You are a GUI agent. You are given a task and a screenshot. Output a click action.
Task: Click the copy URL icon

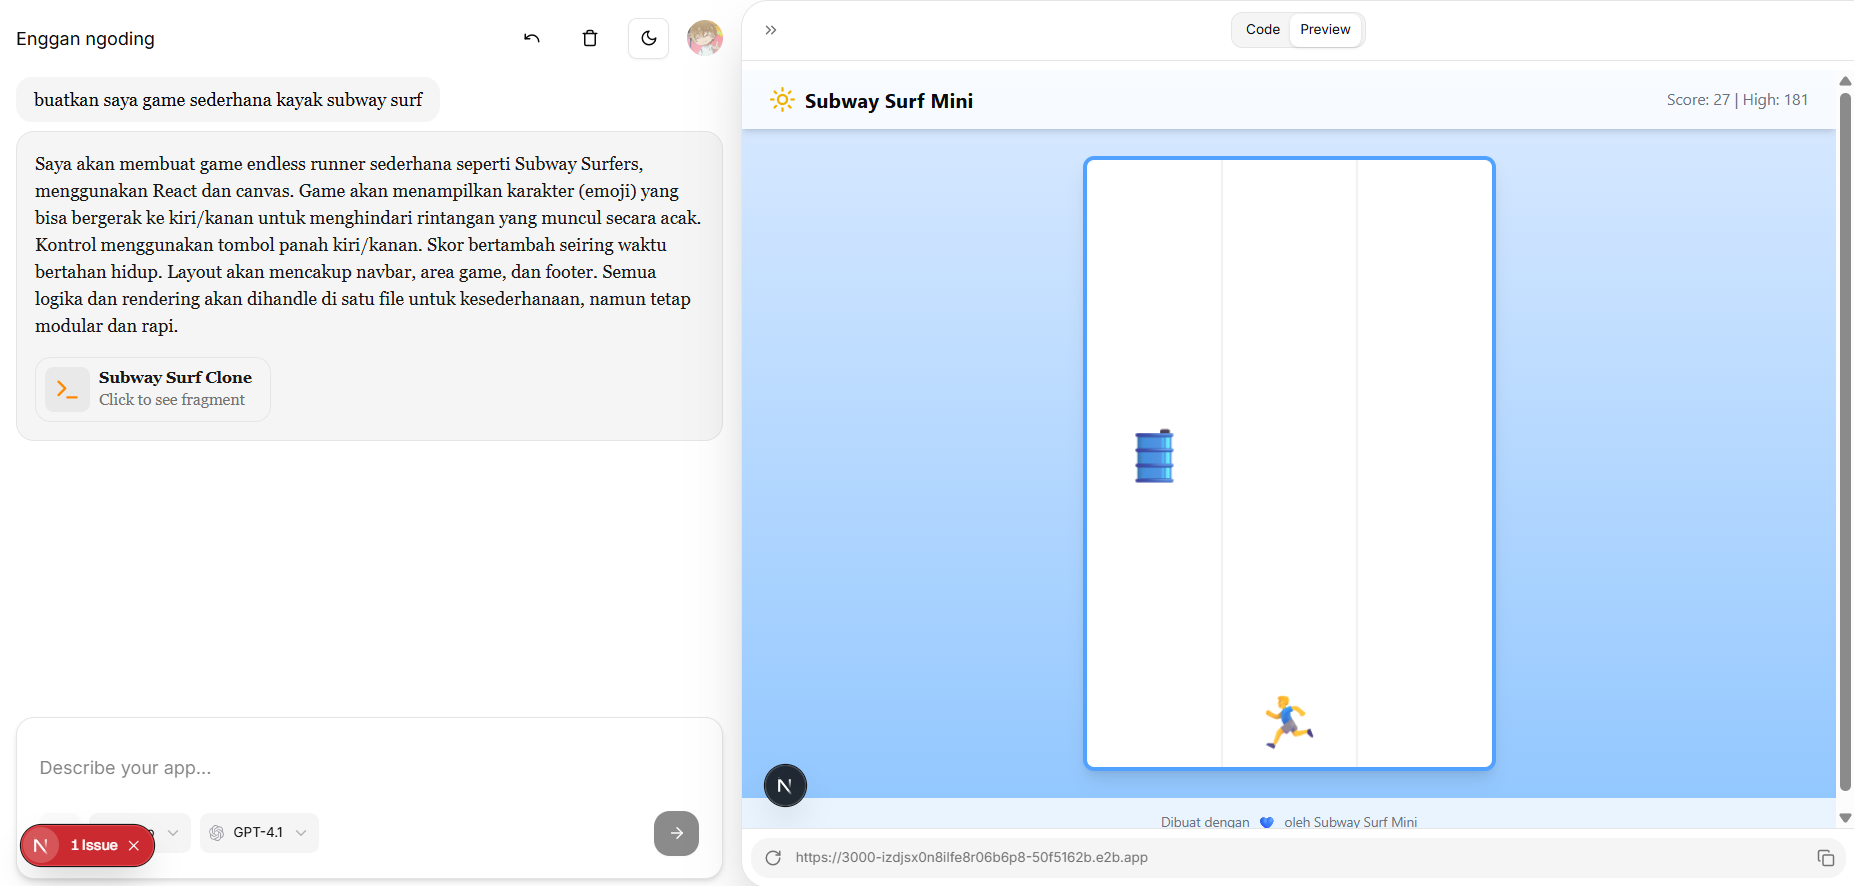(x=1825, y=858)
